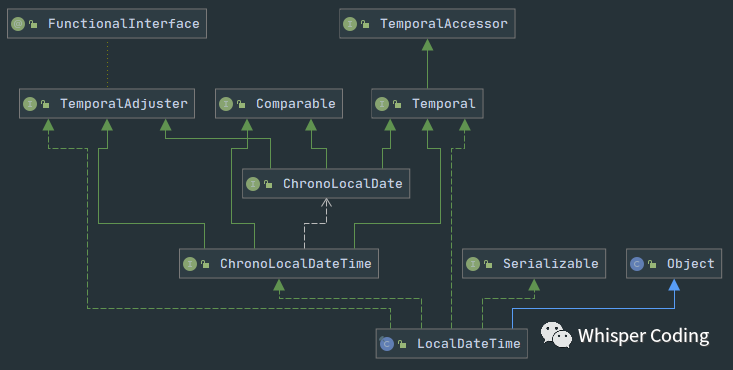733x370 pixels.
Task: Click the lock icon beside Object
Action: pyautogui.click(x=652, y=264)
